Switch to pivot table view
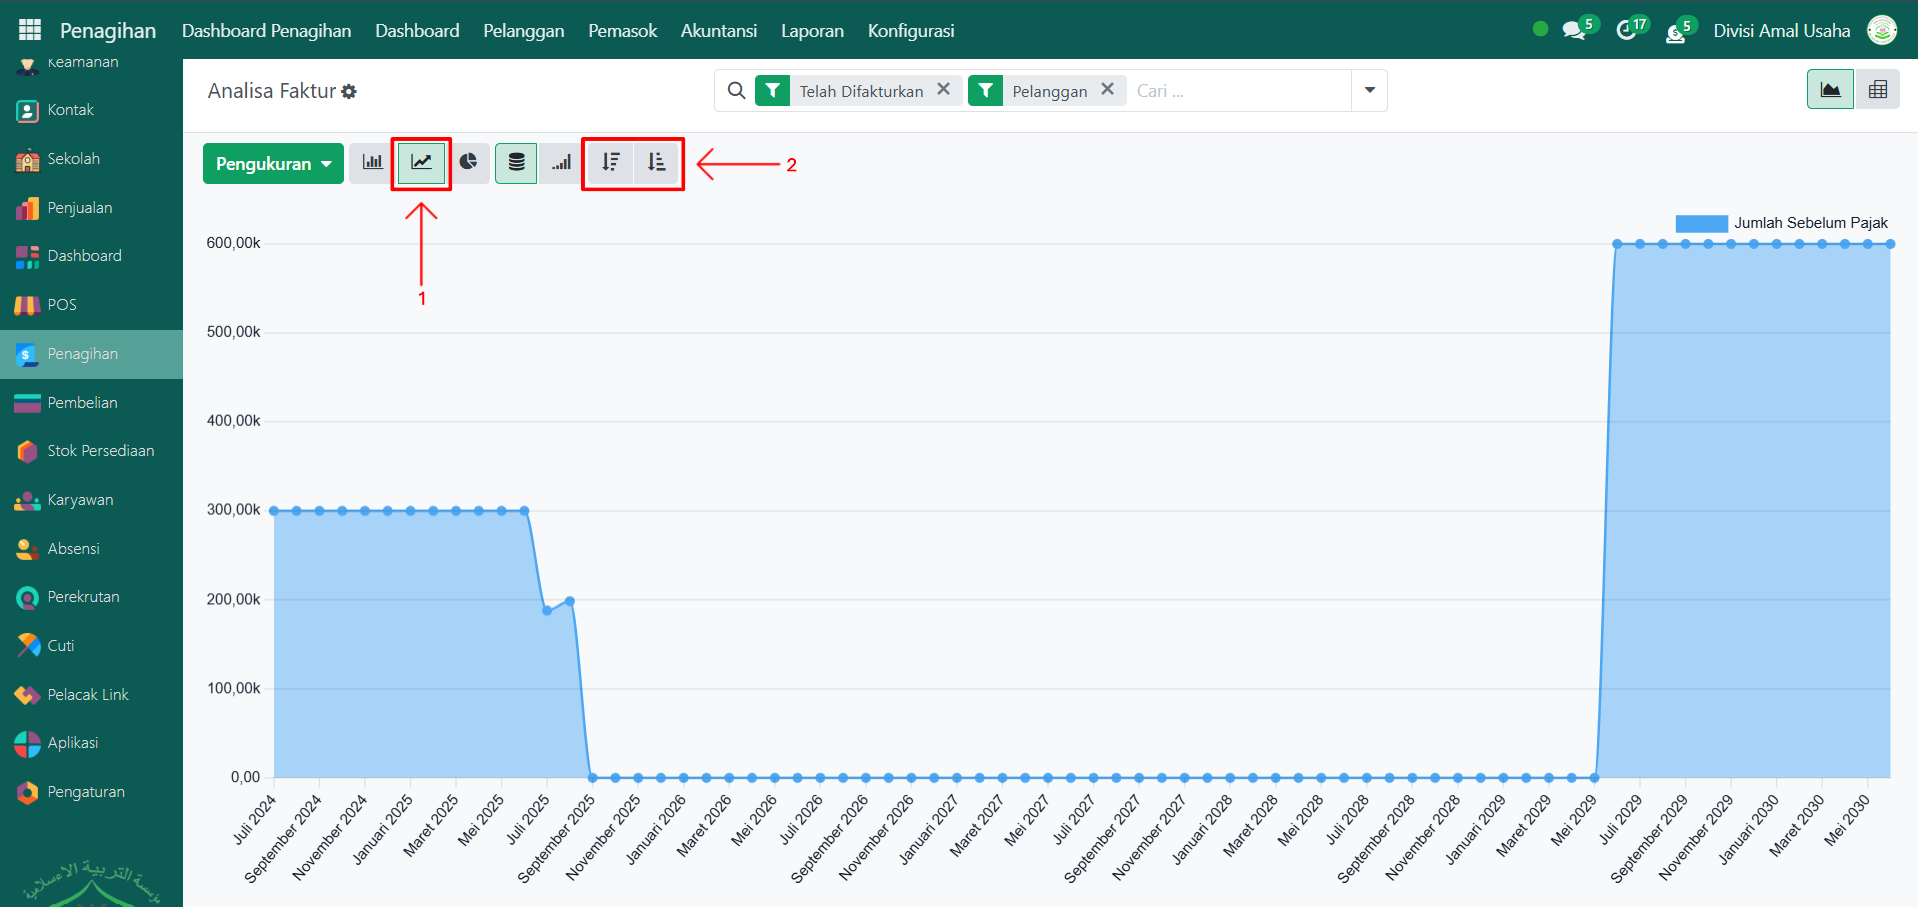The width and height of the screenshot is (1918, 907). pyautogui.click(x=1877, y=90)
